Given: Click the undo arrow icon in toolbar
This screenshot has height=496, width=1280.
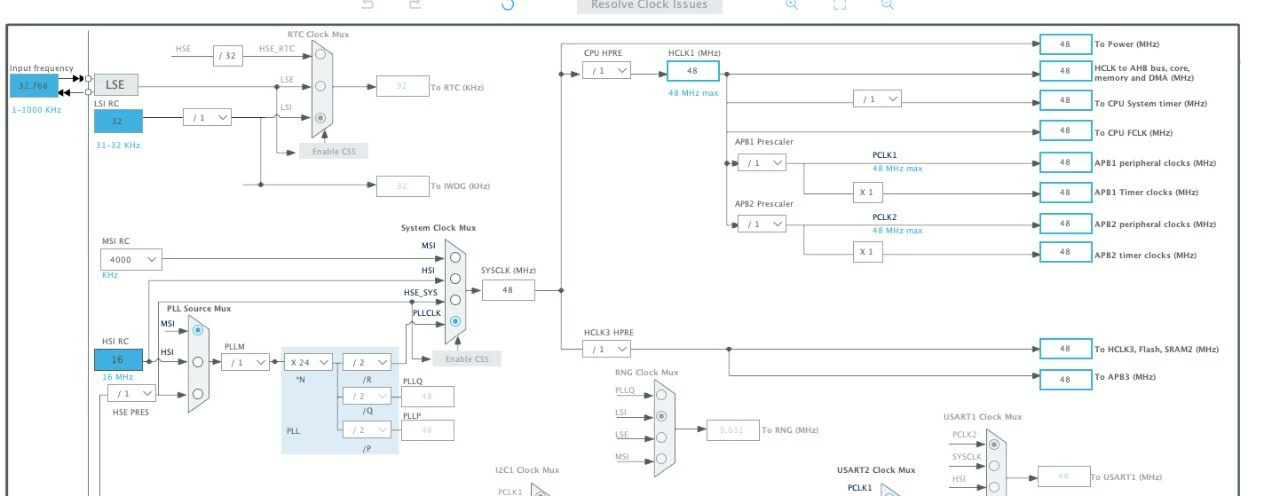Looking at the screenshot, I should tap(368, 4).
